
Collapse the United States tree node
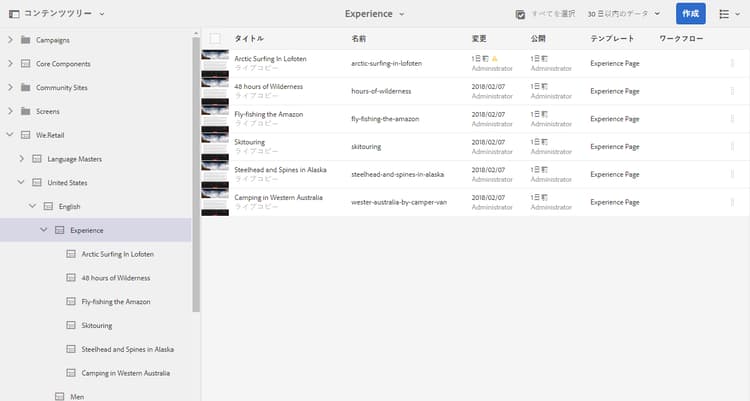click(x=21, y=182)
